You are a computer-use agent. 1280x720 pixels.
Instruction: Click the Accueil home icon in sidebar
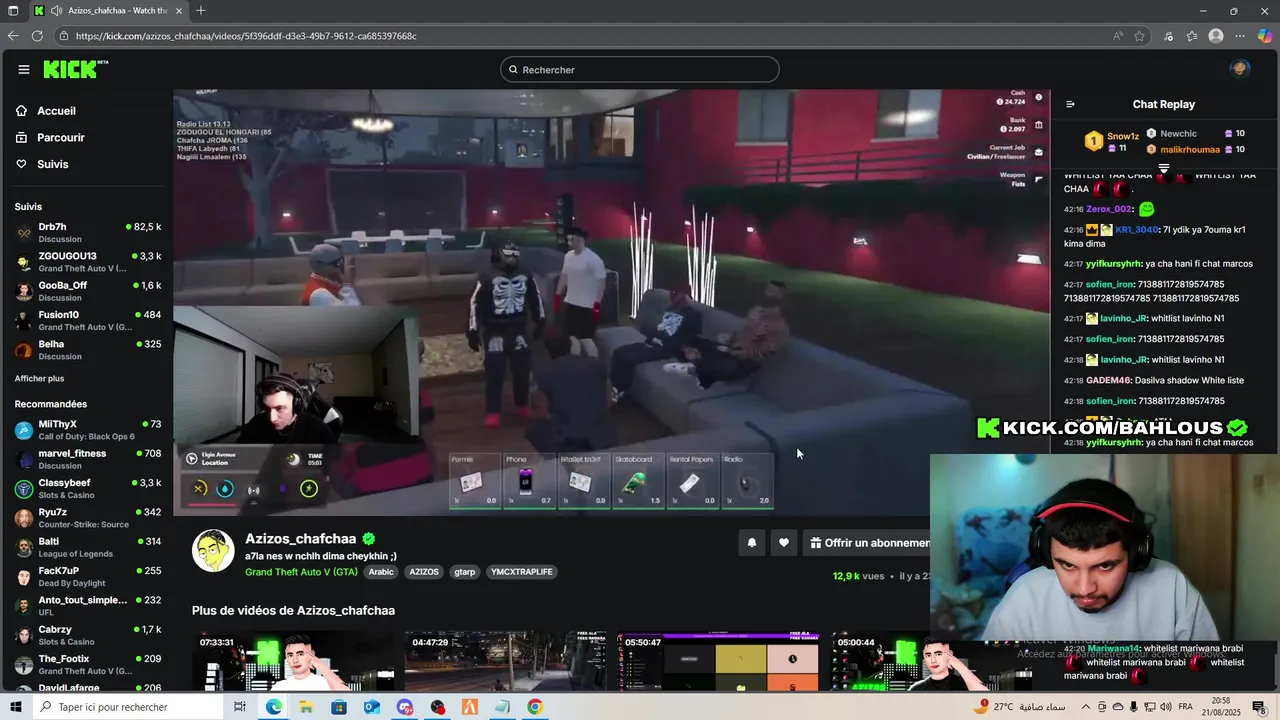(22, 111)
